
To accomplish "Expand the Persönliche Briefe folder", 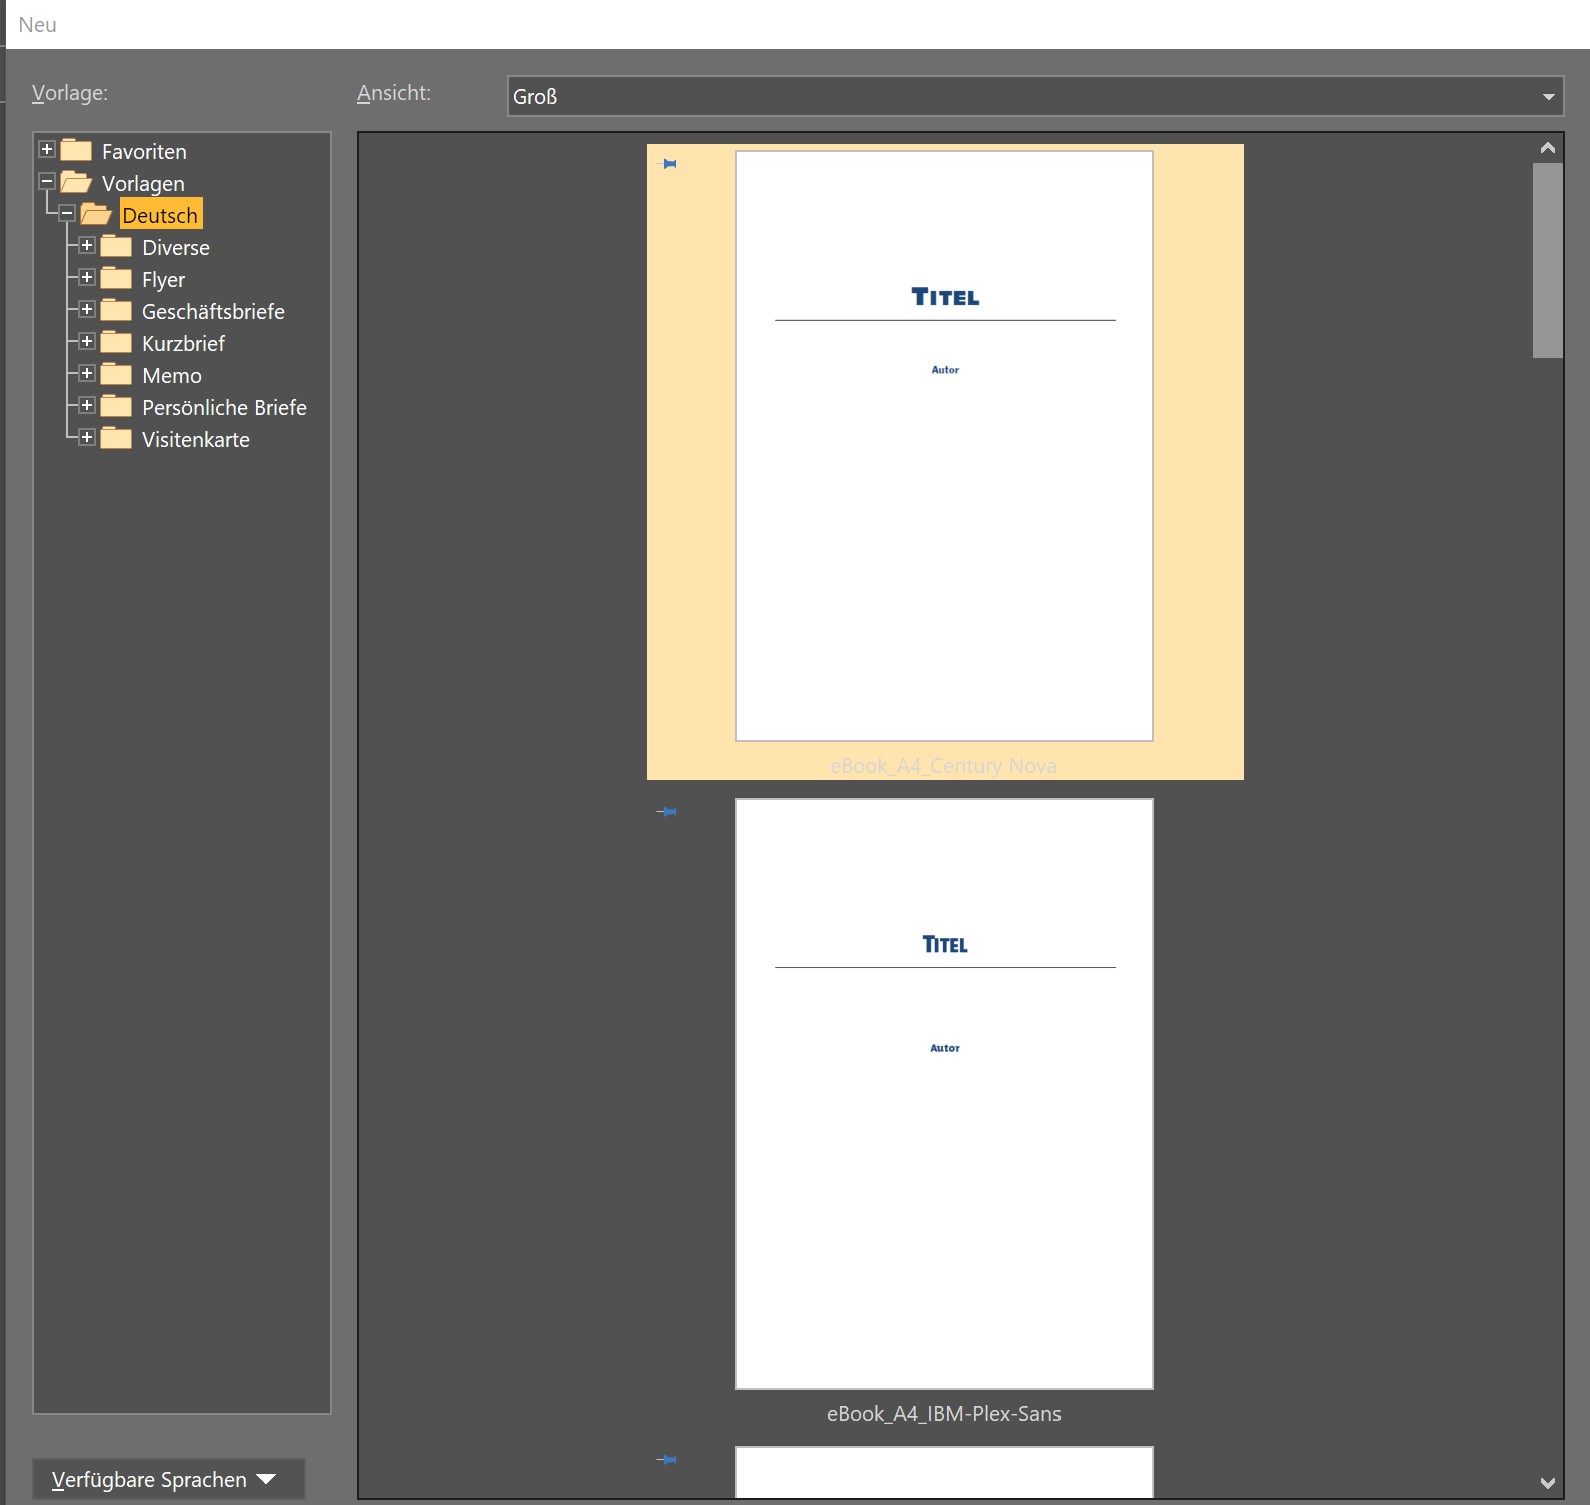I will click(x=87, y=405).
